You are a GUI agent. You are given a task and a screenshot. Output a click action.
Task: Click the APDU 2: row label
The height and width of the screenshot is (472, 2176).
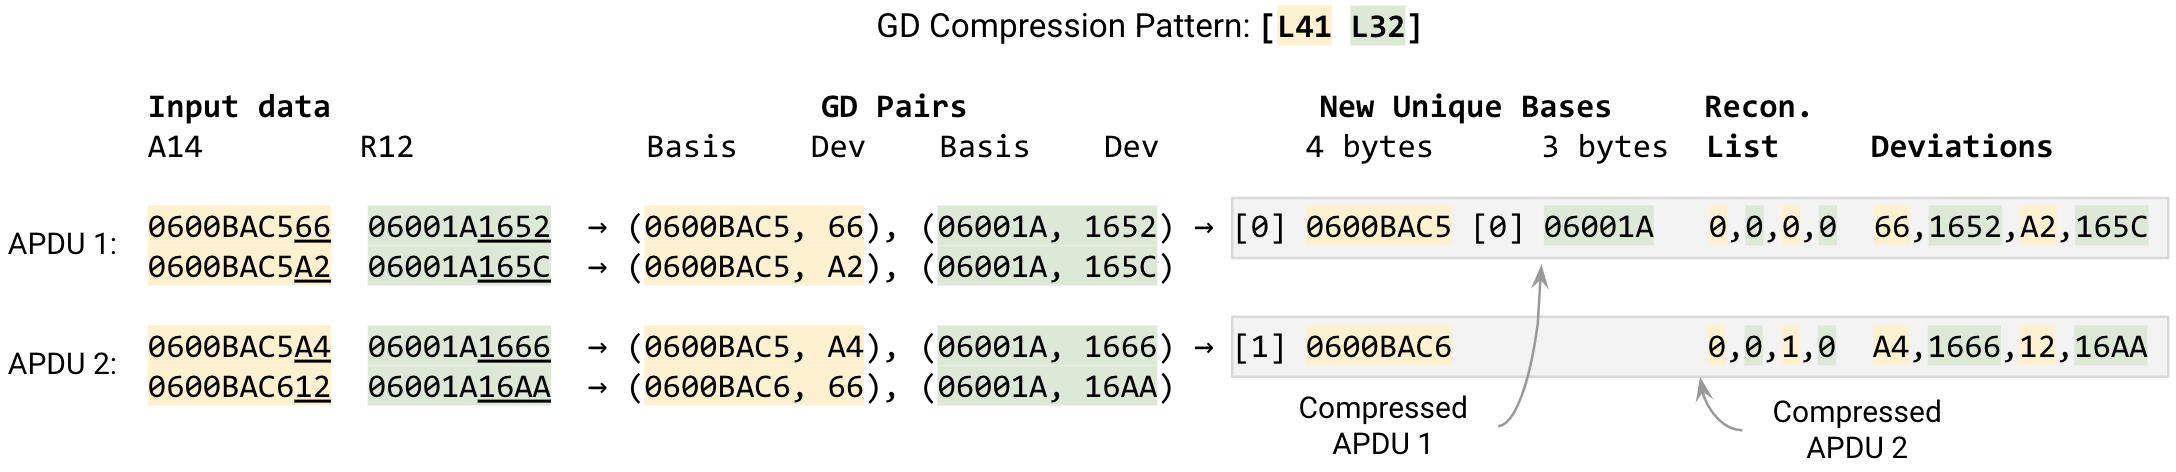click(x=62, y=364)
